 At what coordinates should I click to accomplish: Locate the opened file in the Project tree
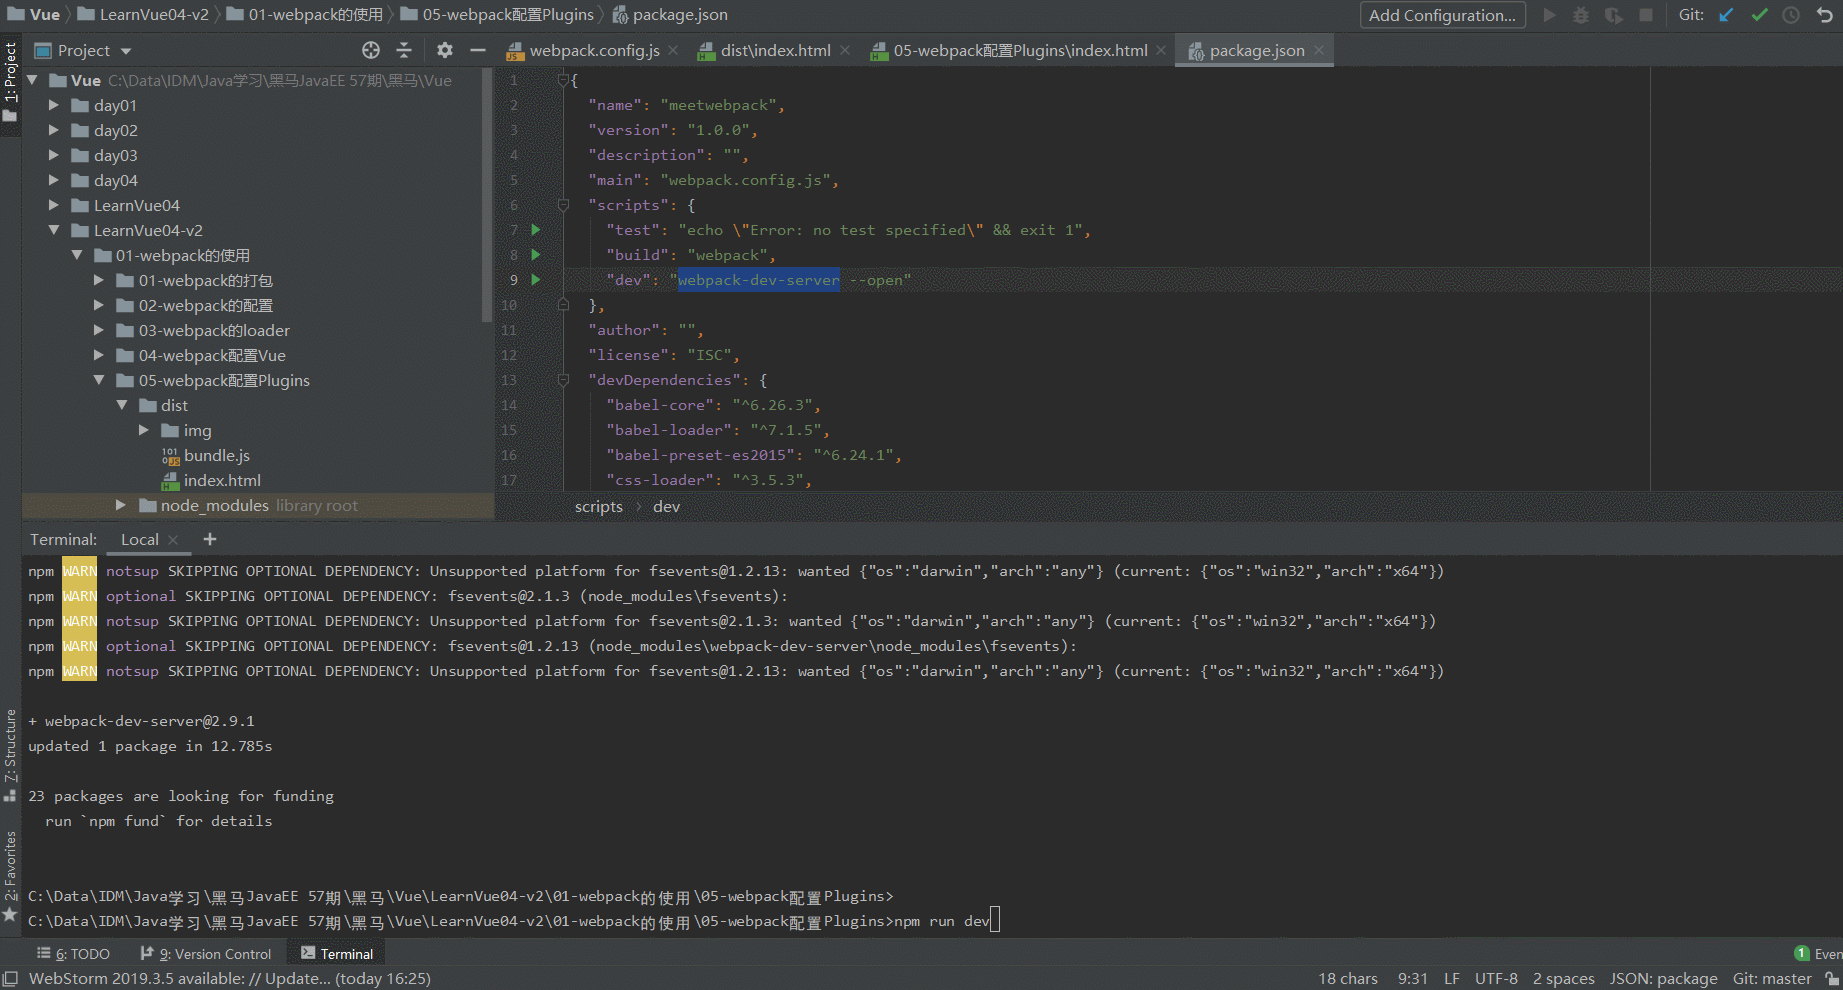pyautogui.click(x=371, y=50)
